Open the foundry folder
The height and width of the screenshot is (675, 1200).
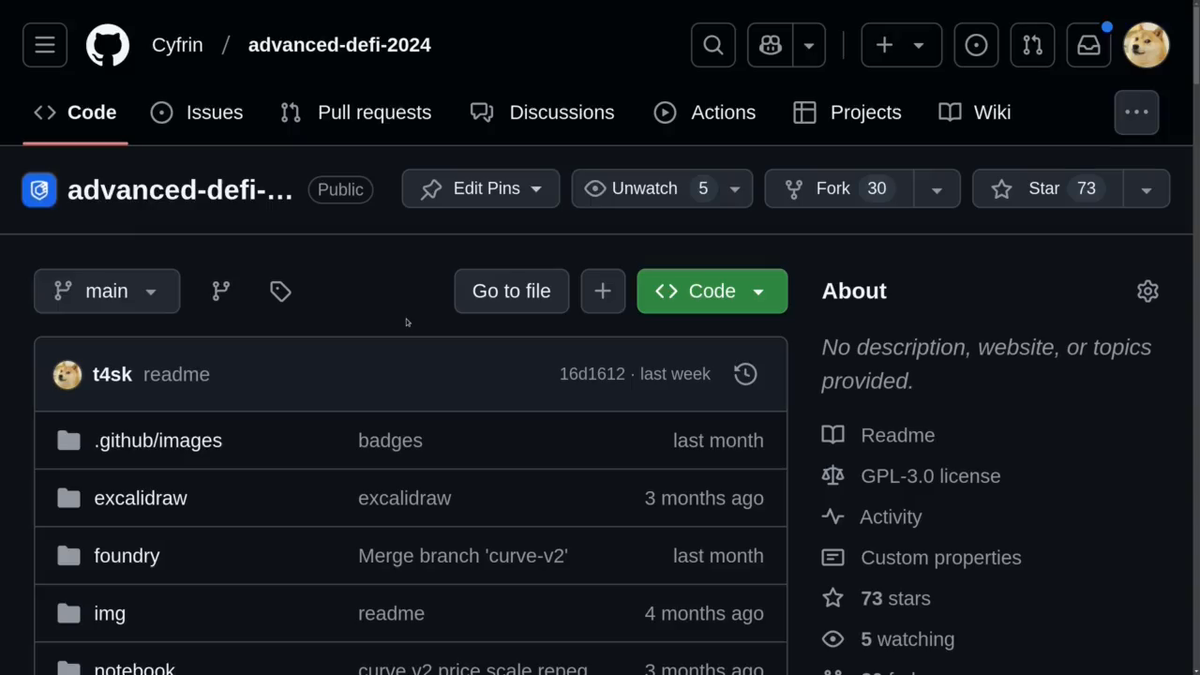point(127,556)
